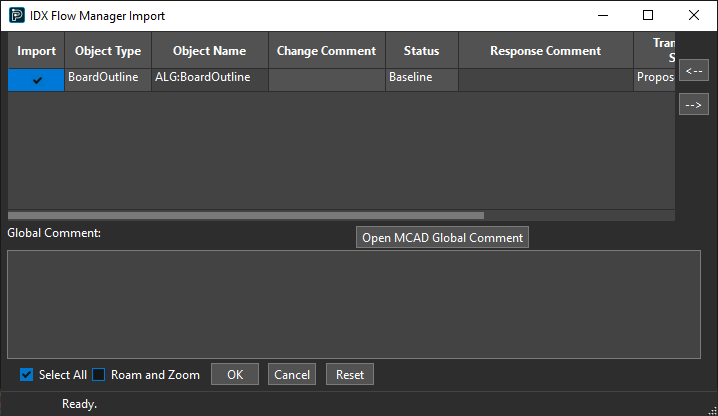Click the ALG:BoardOutline object name cell
718x416 pixels.
pyautogui.click(x=210, y=80)
